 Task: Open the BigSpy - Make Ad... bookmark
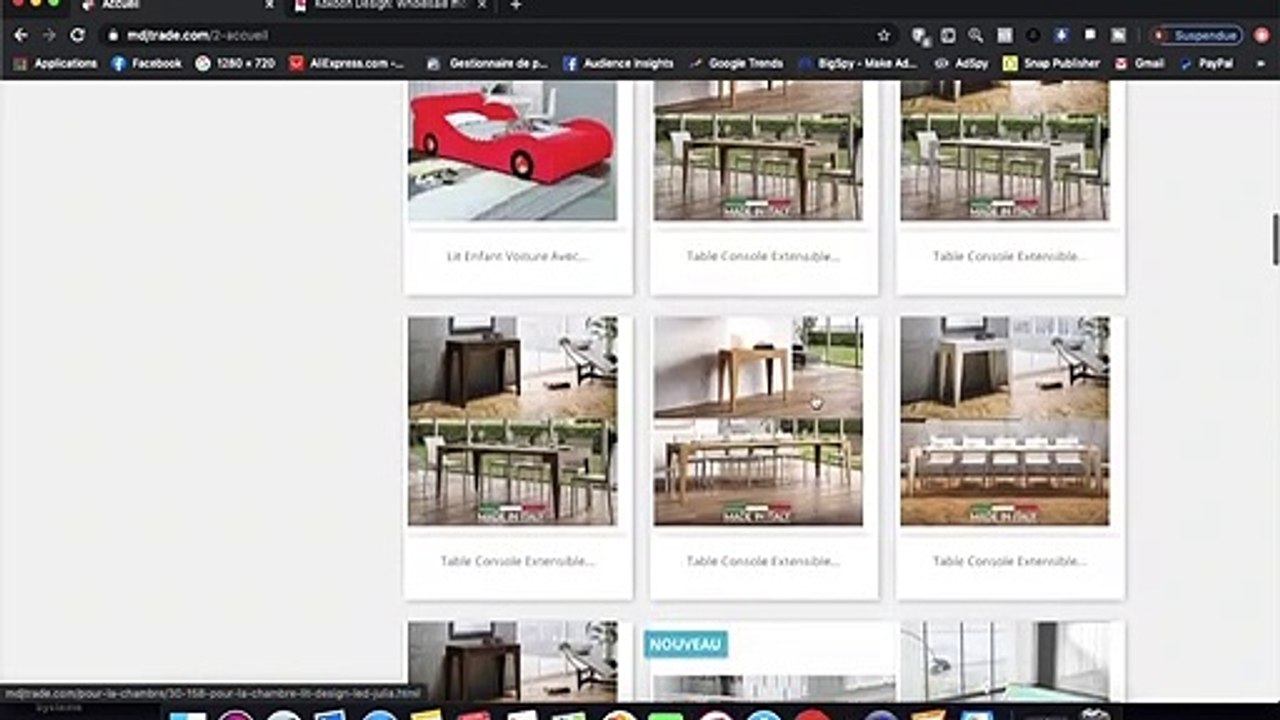(x=858, y=63)
